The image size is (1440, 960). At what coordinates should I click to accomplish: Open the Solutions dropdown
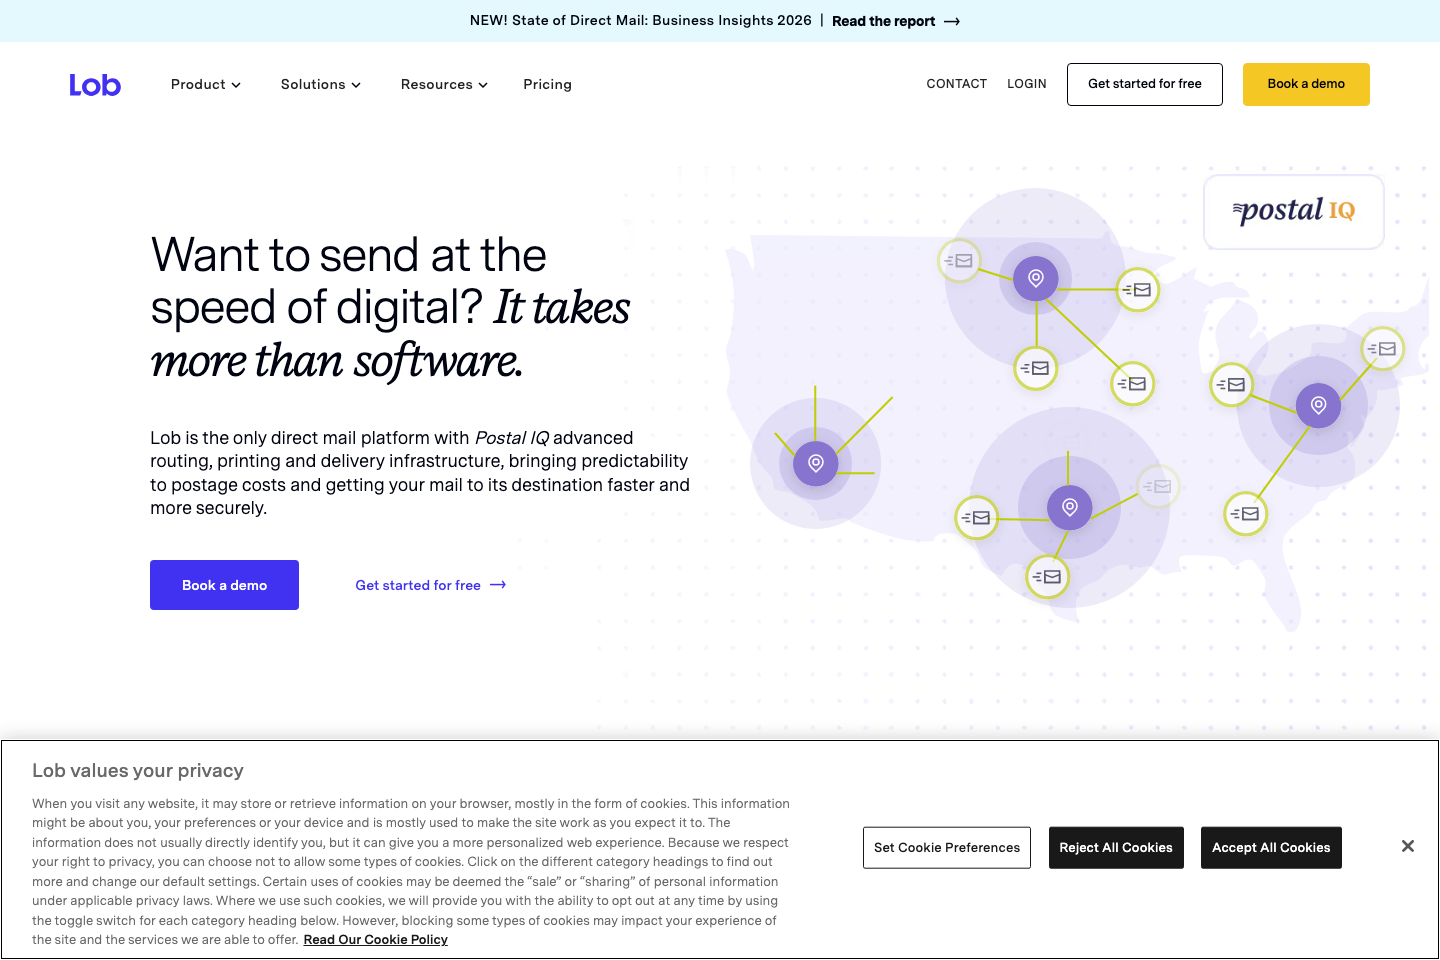(x=320, y=84)
